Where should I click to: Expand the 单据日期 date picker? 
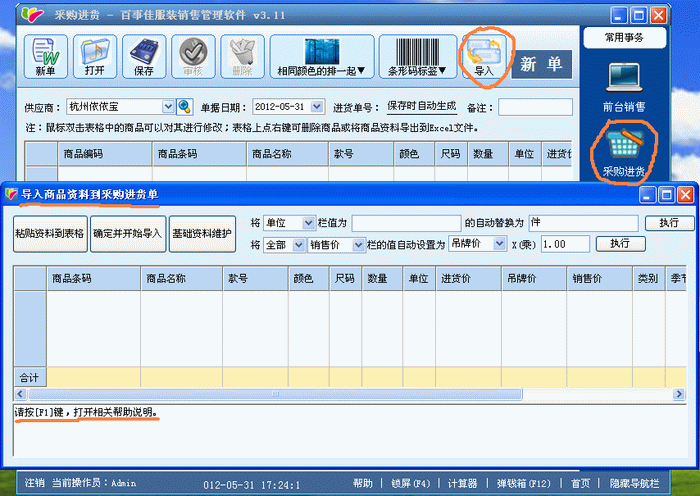317,106
